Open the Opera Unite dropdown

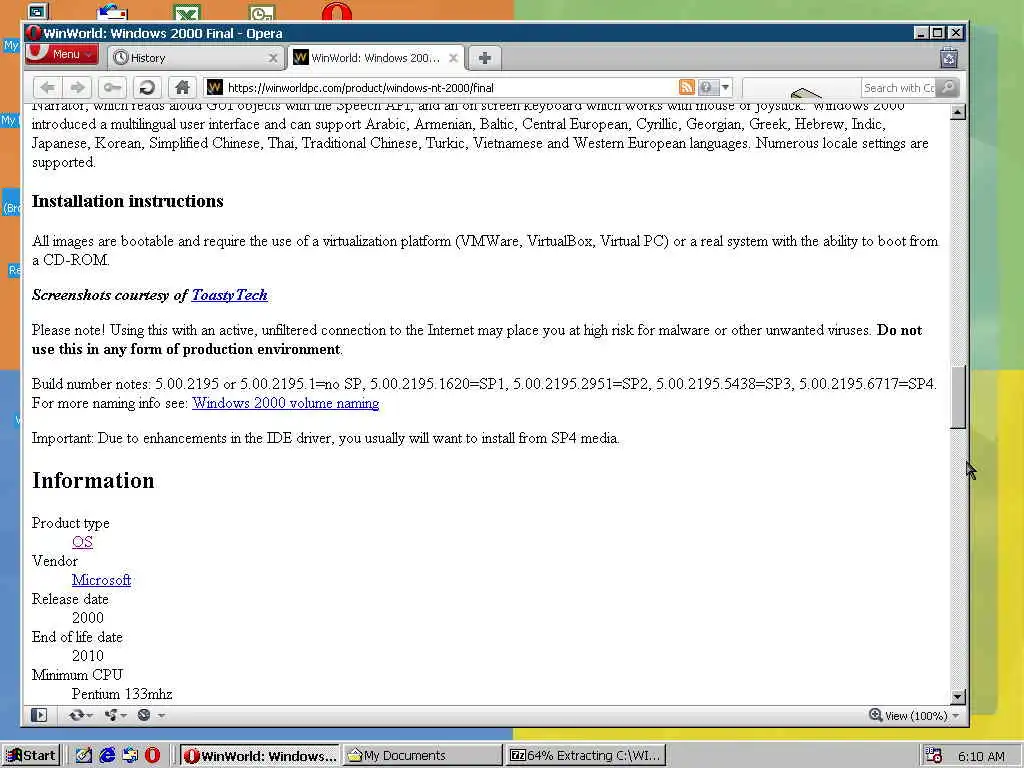(116, 715)
